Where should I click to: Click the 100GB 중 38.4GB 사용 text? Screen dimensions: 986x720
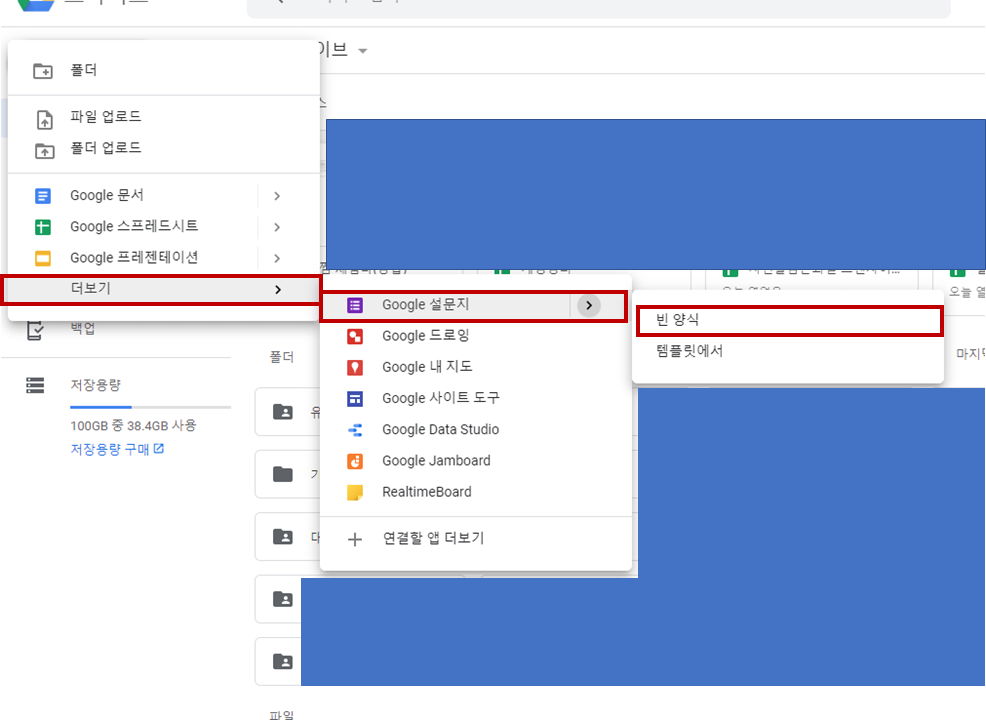tap(133, 426)
